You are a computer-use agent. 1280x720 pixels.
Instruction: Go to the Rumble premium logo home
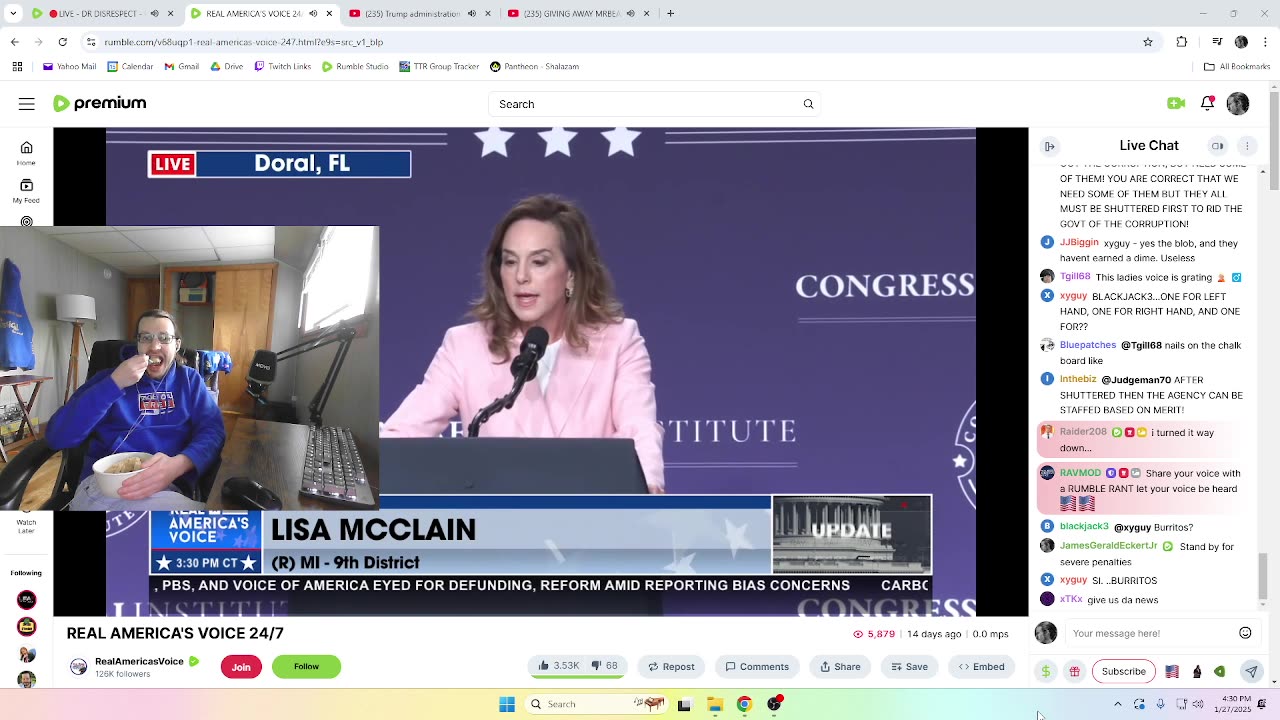pyautogui.click(x=99, y=103)
